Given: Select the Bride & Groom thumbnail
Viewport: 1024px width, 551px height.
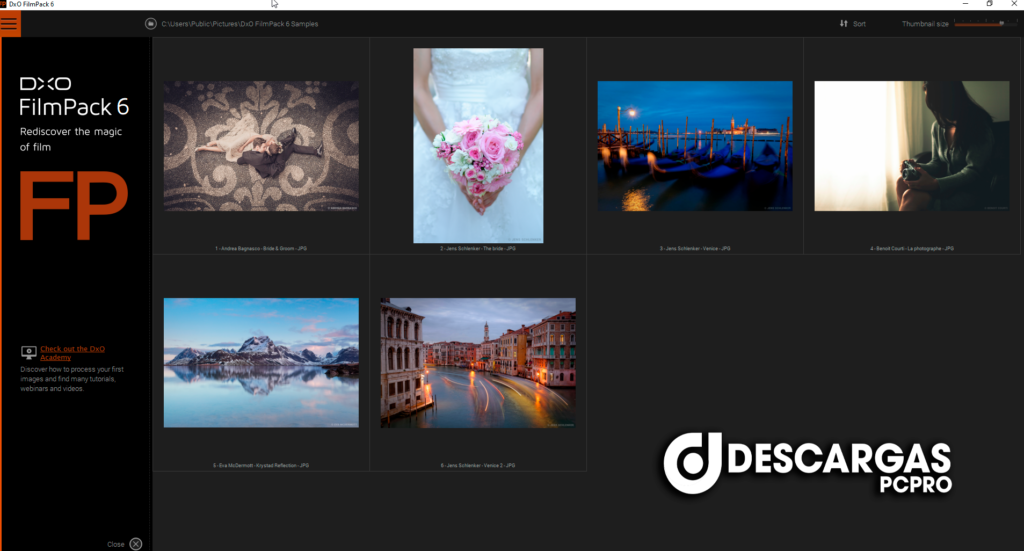Looking at the screenshot, I should (x=261, y=146).
